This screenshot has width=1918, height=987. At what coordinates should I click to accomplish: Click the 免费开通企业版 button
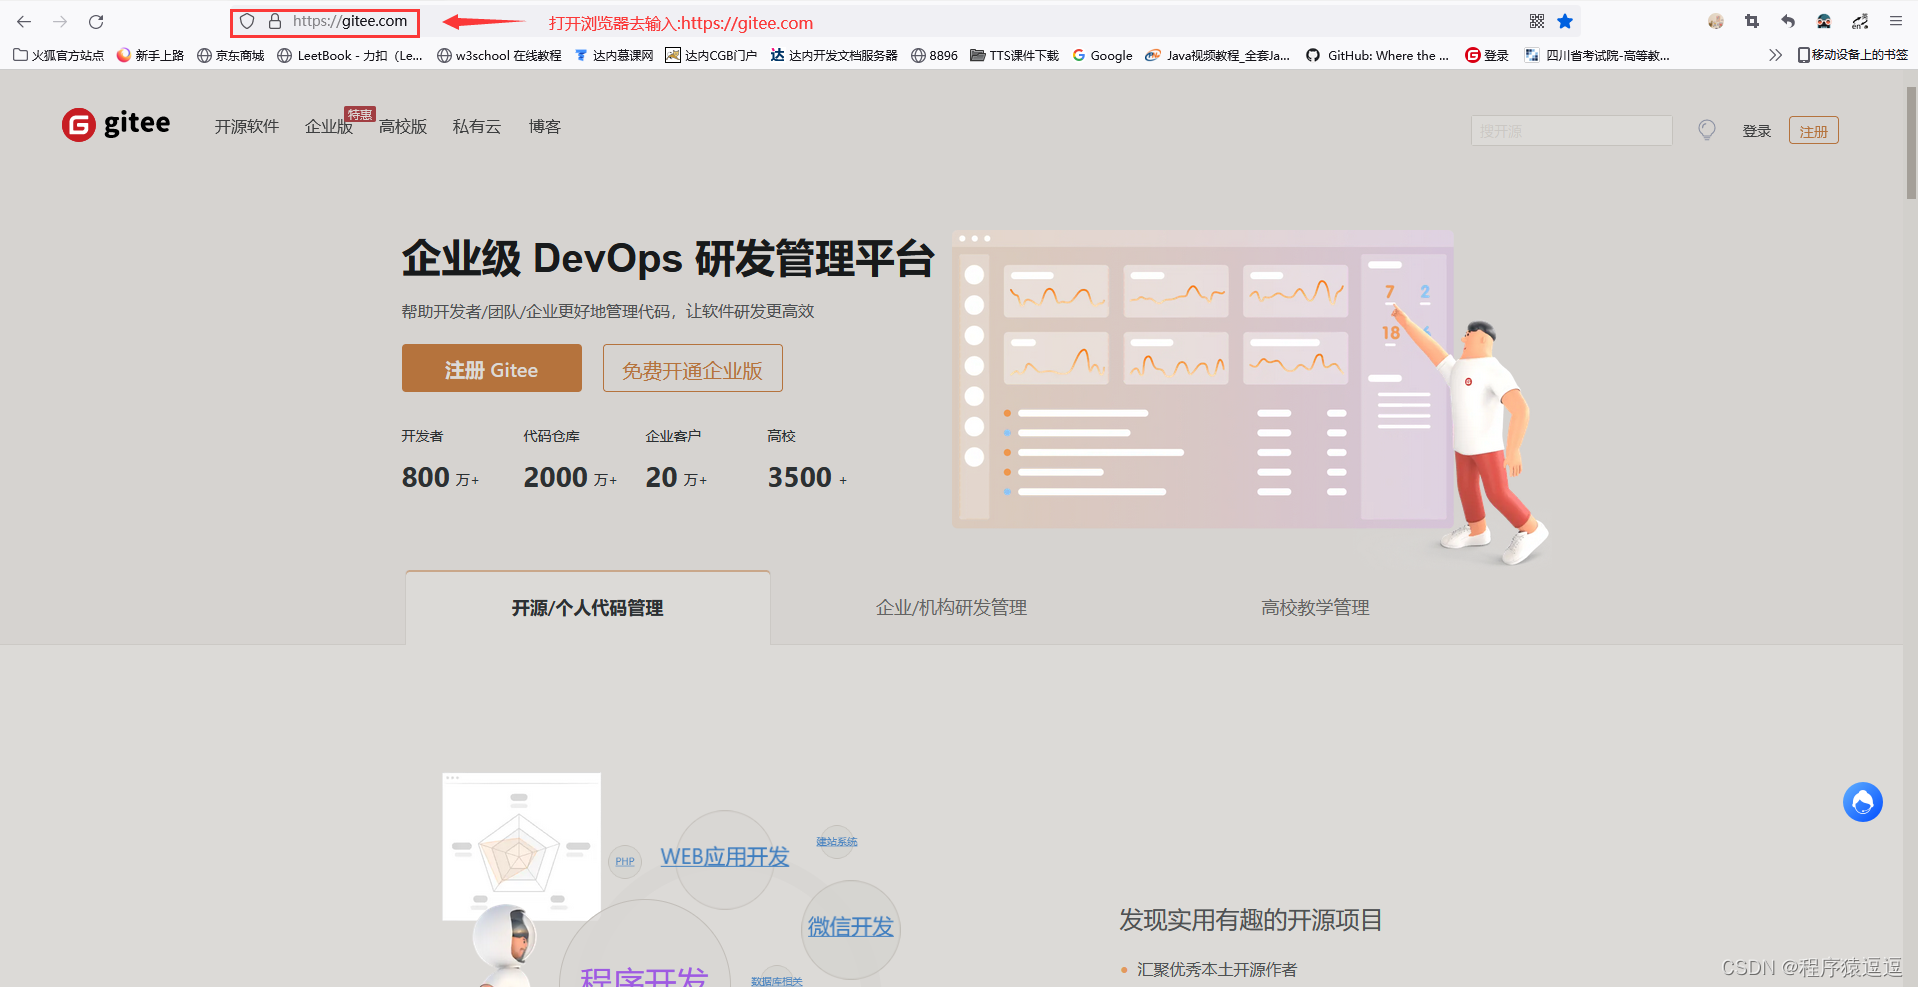(x=692, y=368)
